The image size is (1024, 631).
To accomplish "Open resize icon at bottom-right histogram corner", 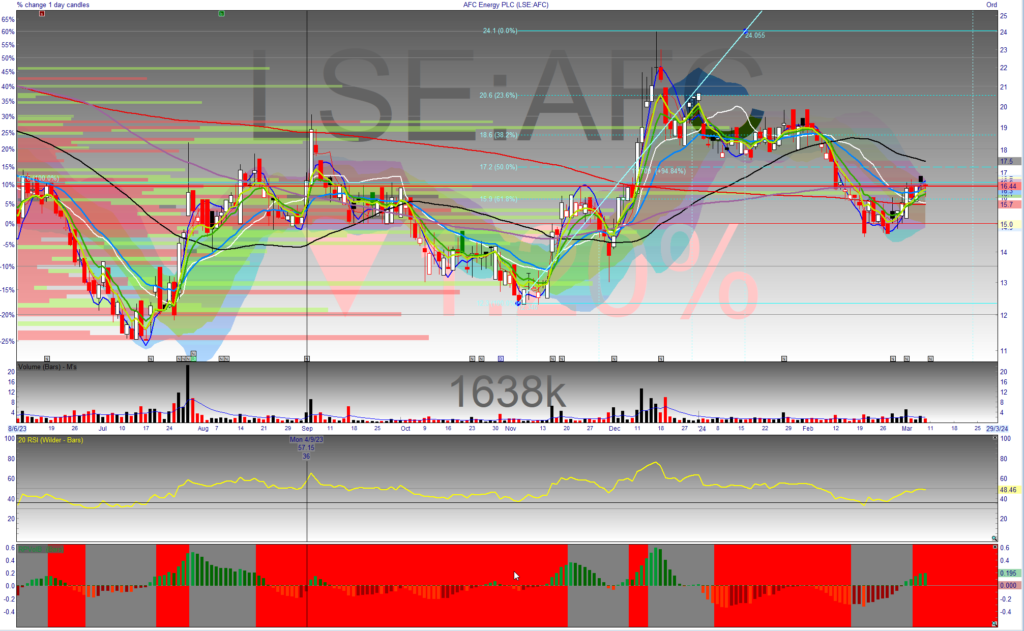I will pos(994,625).
